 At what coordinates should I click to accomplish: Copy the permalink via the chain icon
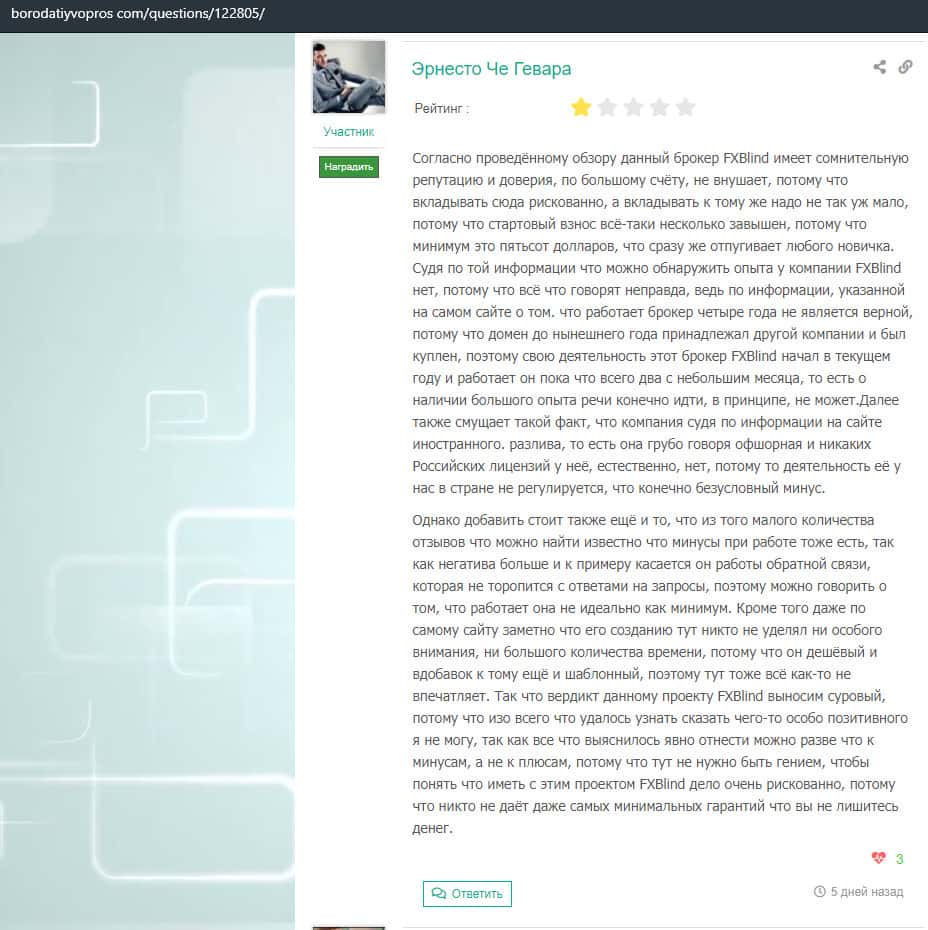pyautogui.click(x=905, y=67)
